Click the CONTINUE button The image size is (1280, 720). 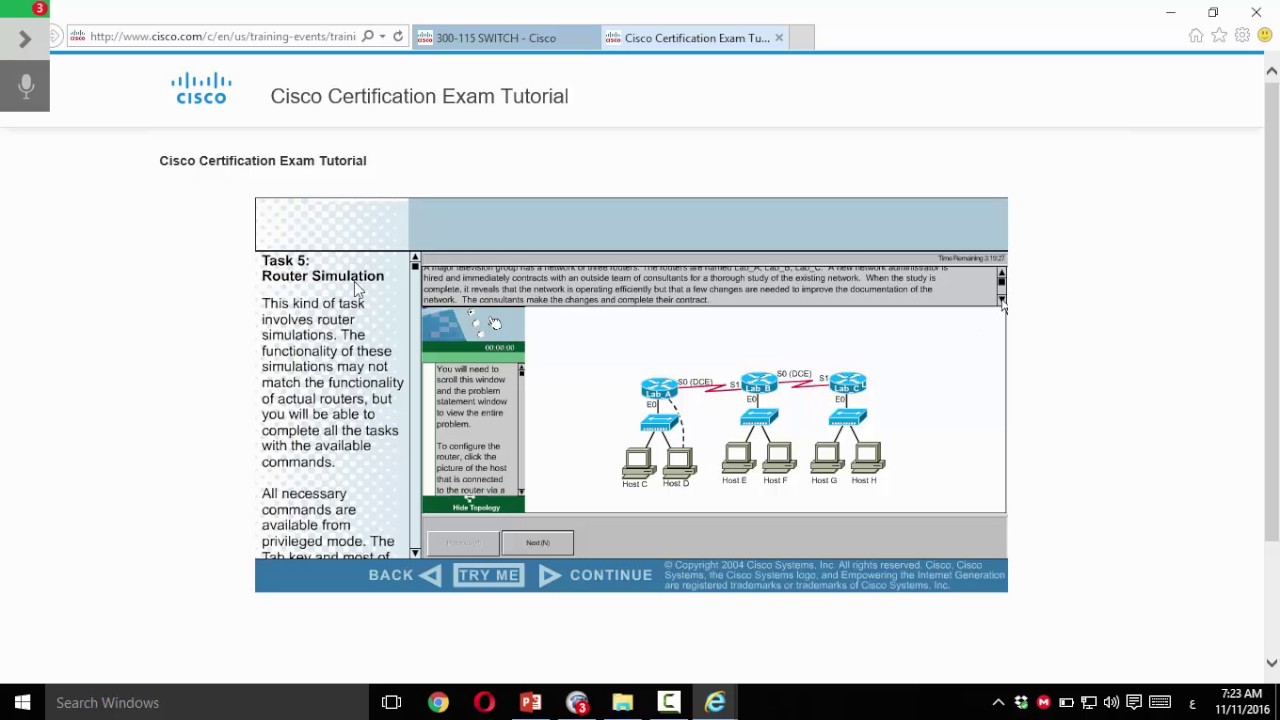(596, 575)
